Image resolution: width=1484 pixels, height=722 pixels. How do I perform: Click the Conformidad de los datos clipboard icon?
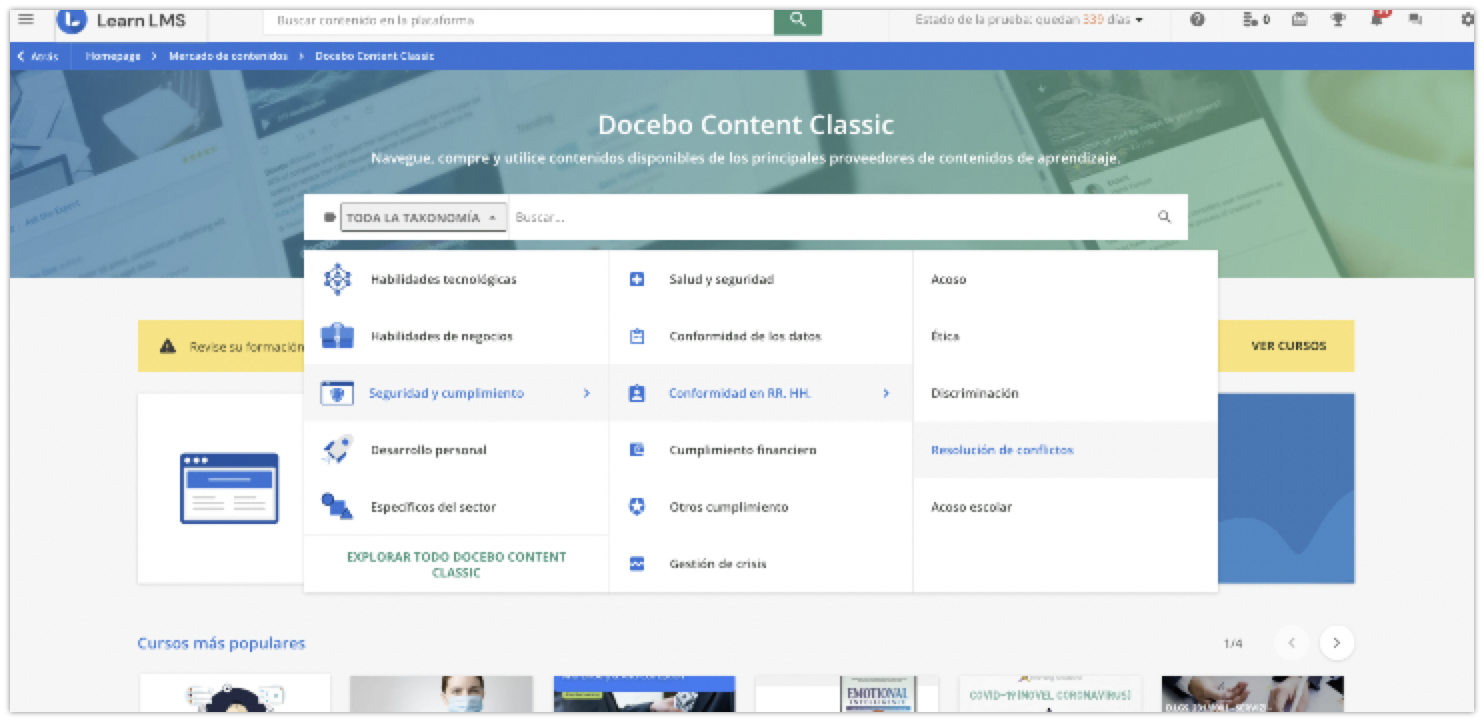[x=637, y=337]
